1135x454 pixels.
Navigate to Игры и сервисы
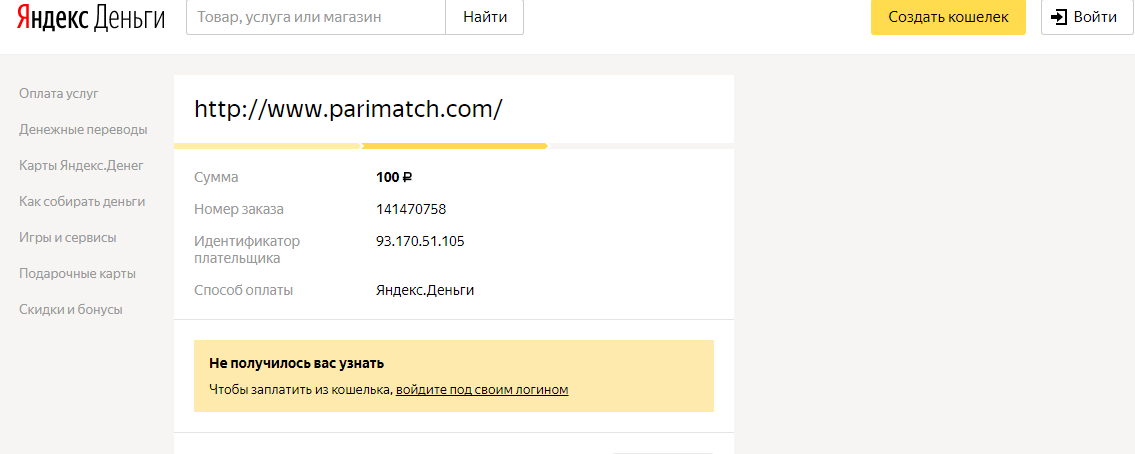68,238
